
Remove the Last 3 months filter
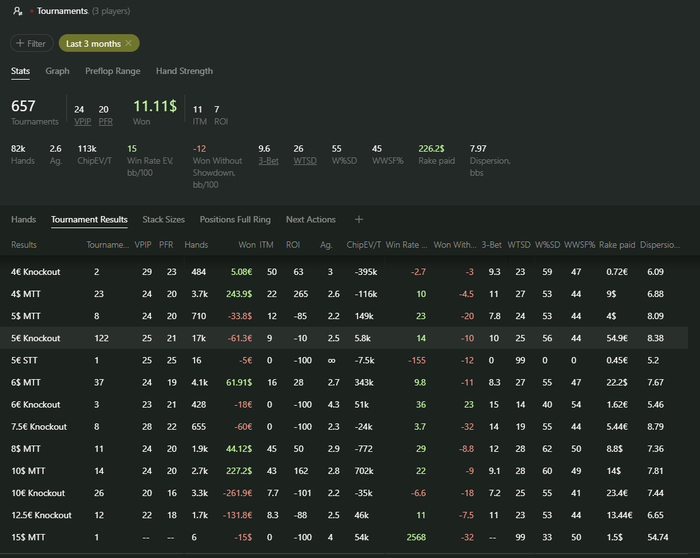(129, 43)
